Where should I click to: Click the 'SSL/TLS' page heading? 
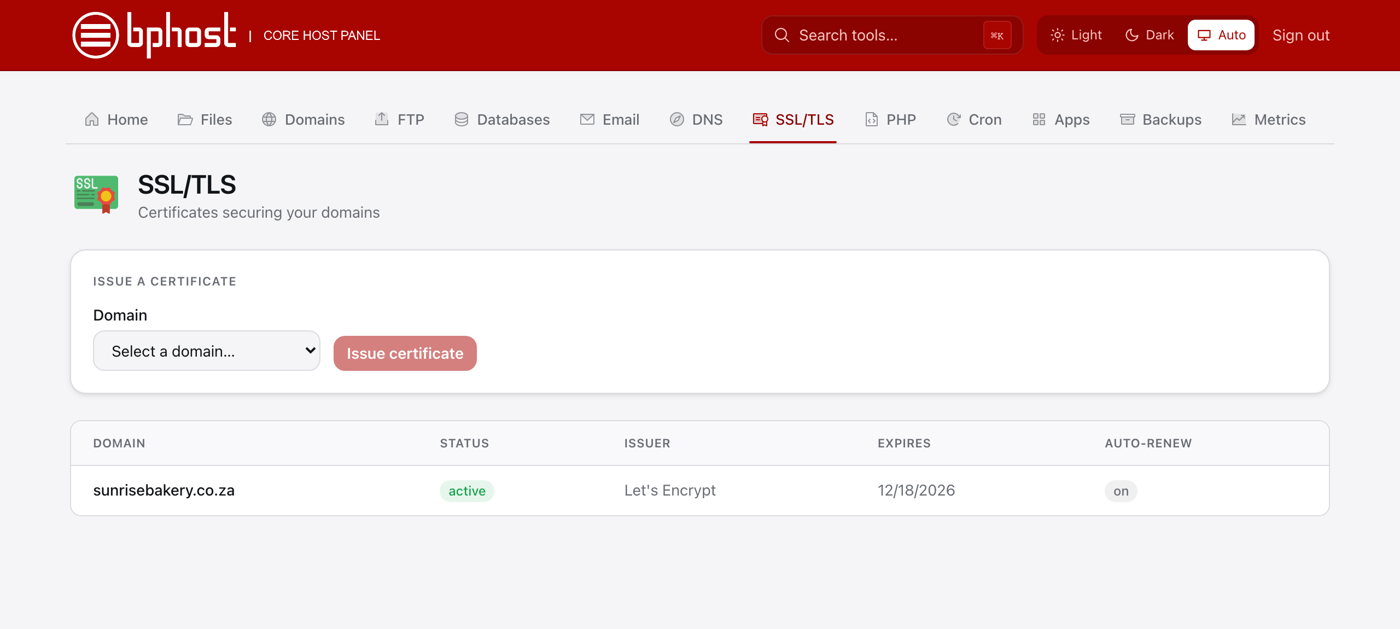click(x=187, y=184)
